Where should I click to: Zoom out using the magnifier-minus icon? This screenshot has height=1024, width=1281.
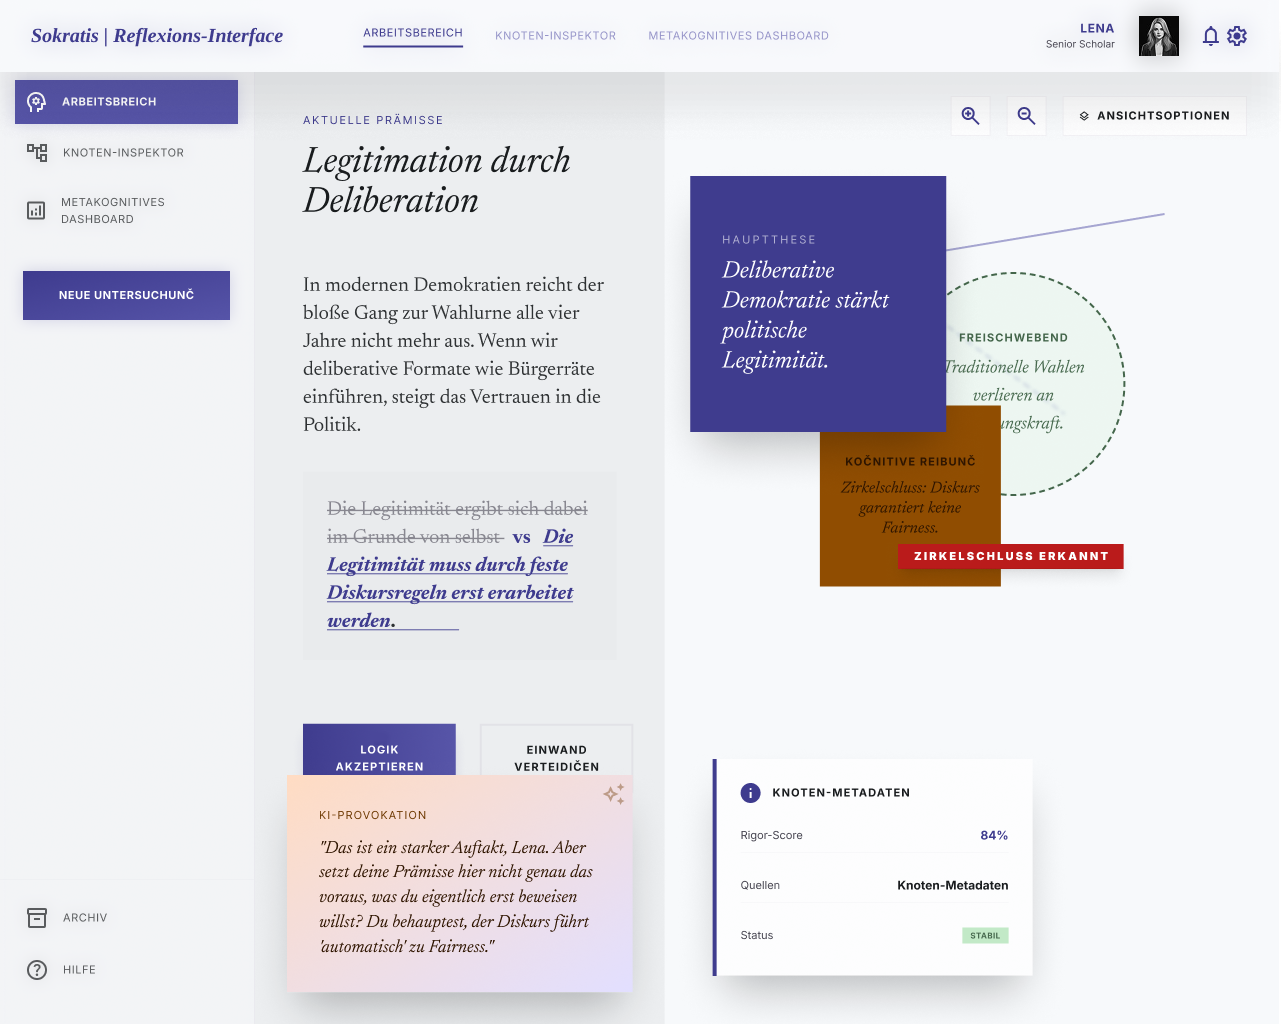click(x=1025, y=115)
